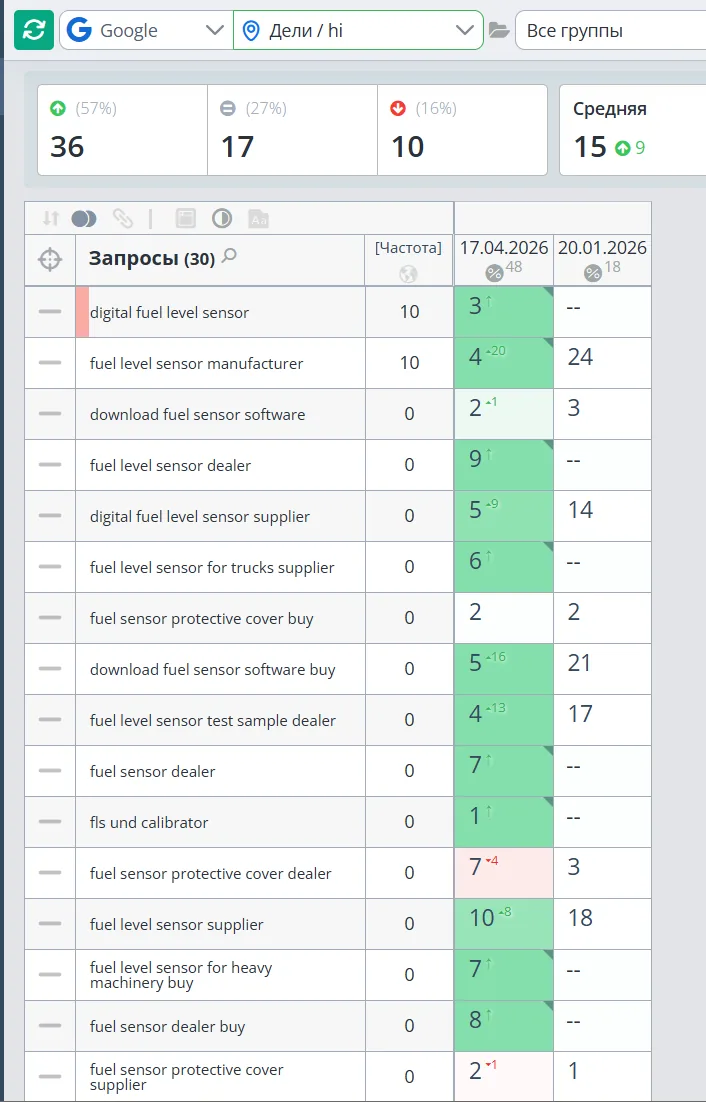Click dash icon for fuel level sensor dealer row
Screen dimensions: 706x1102
(50, 465)
